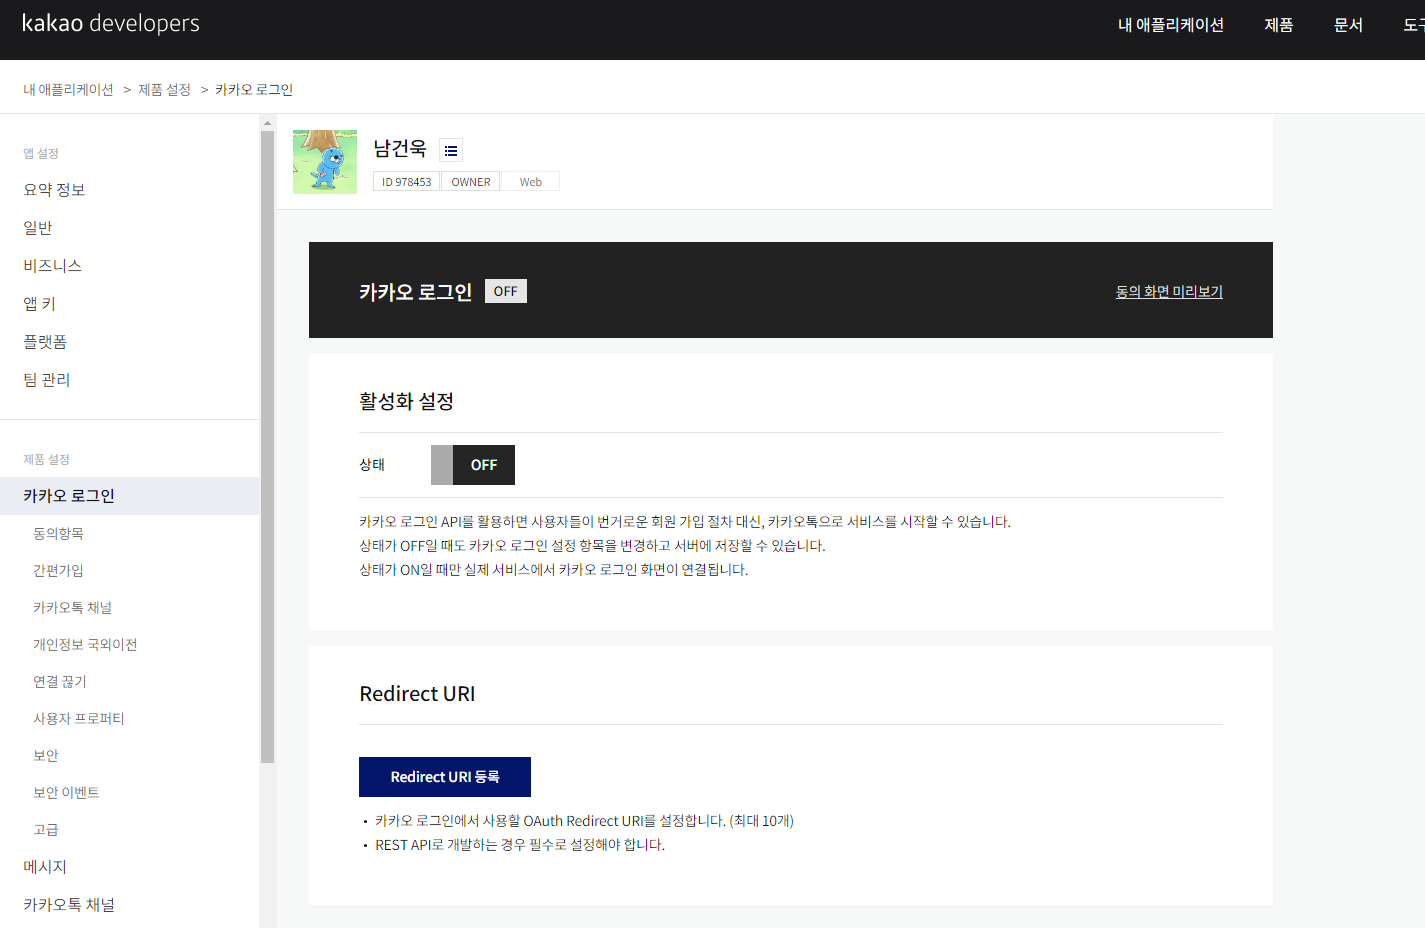This screenshot has height=928, width=1425.
Task: Go to kakao developers home logo
Action: pyautogui.click(x=111, y=24)
